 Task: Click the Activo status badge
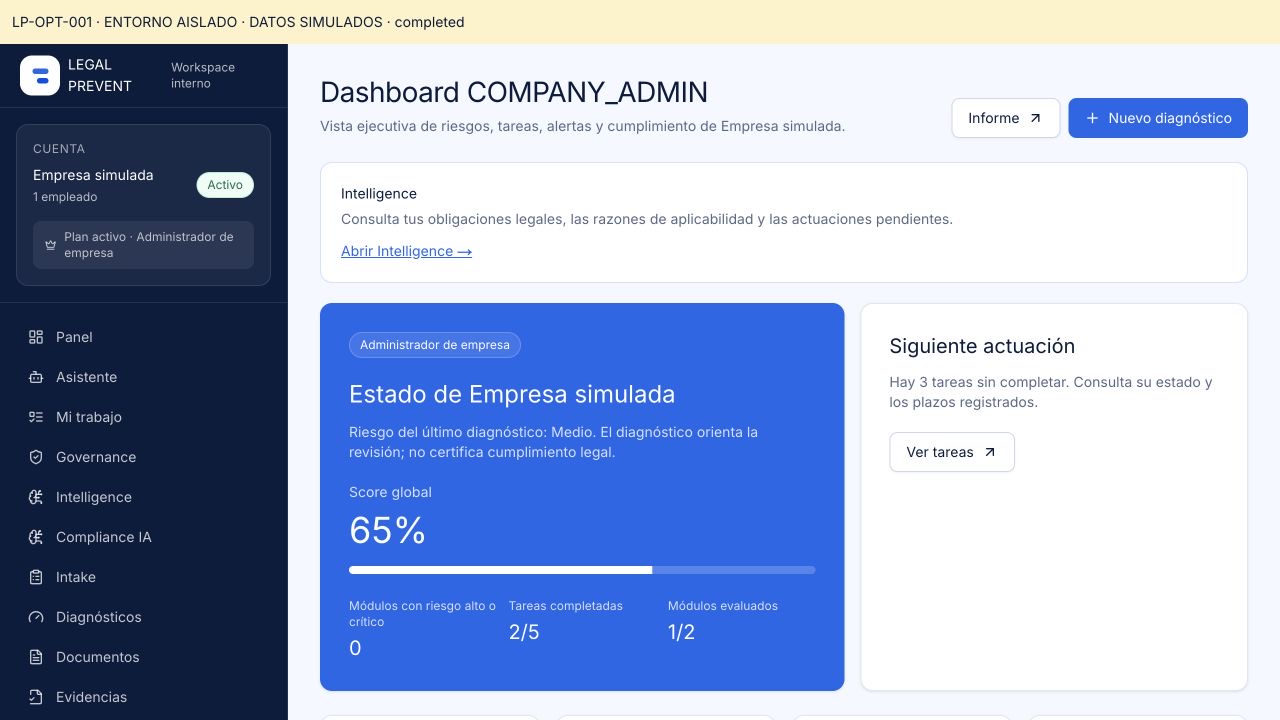click(225, 185)
